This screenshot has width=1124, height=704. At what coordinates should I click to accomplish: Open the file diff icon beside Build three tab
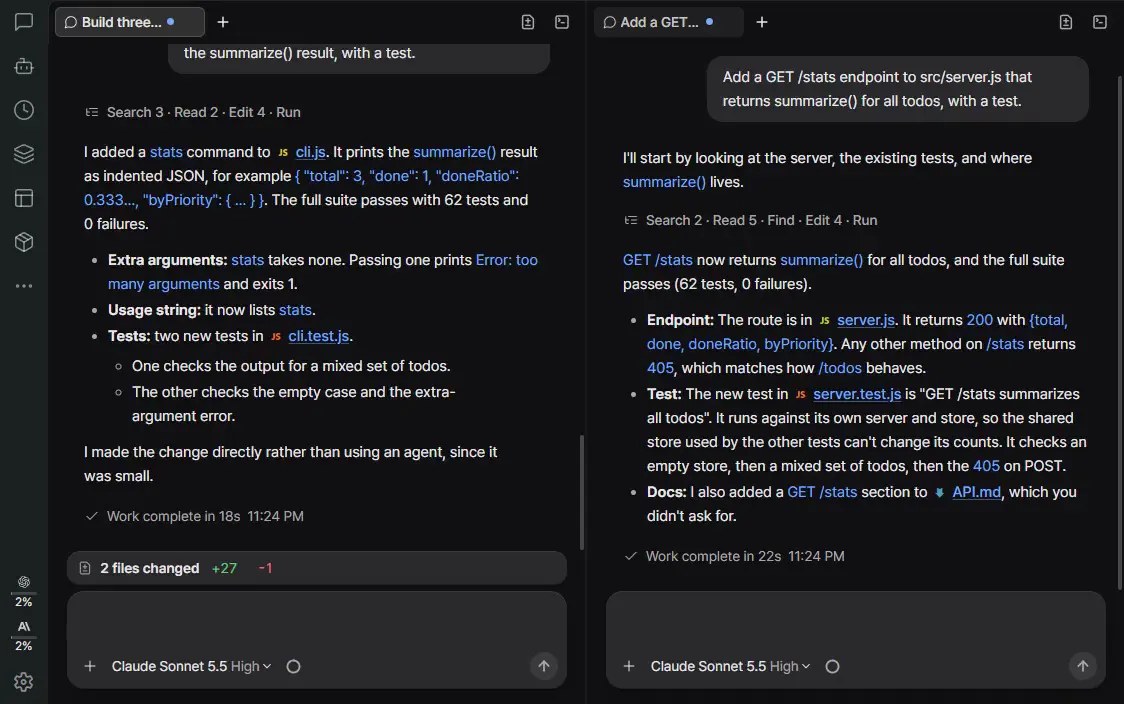coord(528,22)
